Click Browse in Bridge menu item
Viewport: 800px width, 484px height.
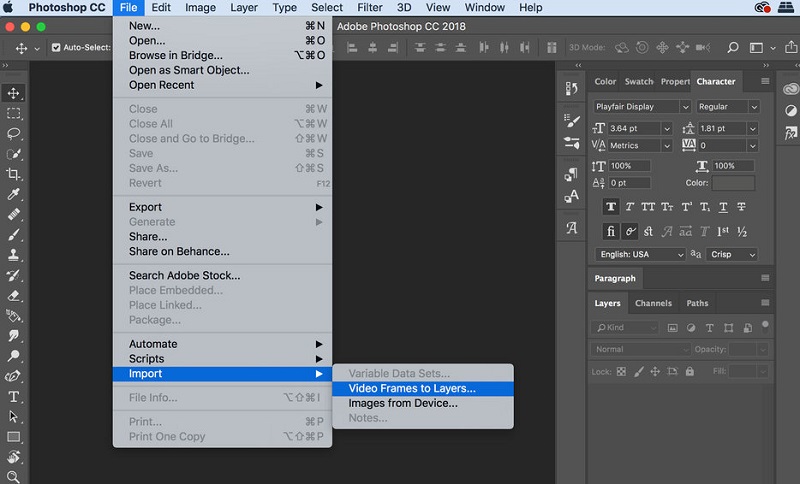[222, 55]
